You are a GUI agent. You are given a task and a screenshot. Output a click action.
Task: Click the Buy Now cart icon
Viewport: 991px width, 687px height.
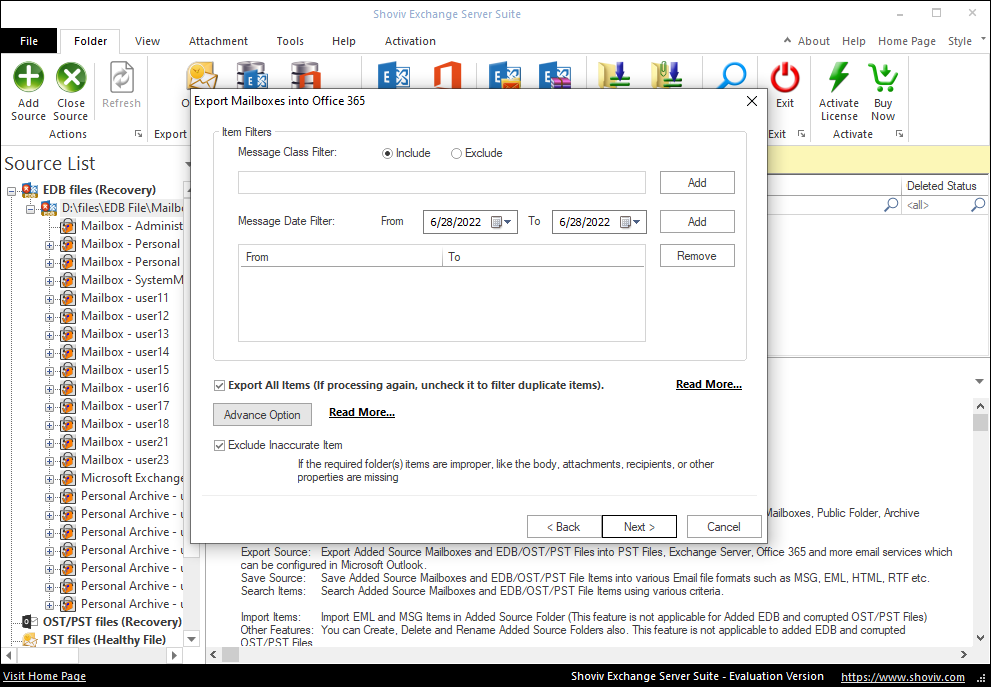pos(883,78)
